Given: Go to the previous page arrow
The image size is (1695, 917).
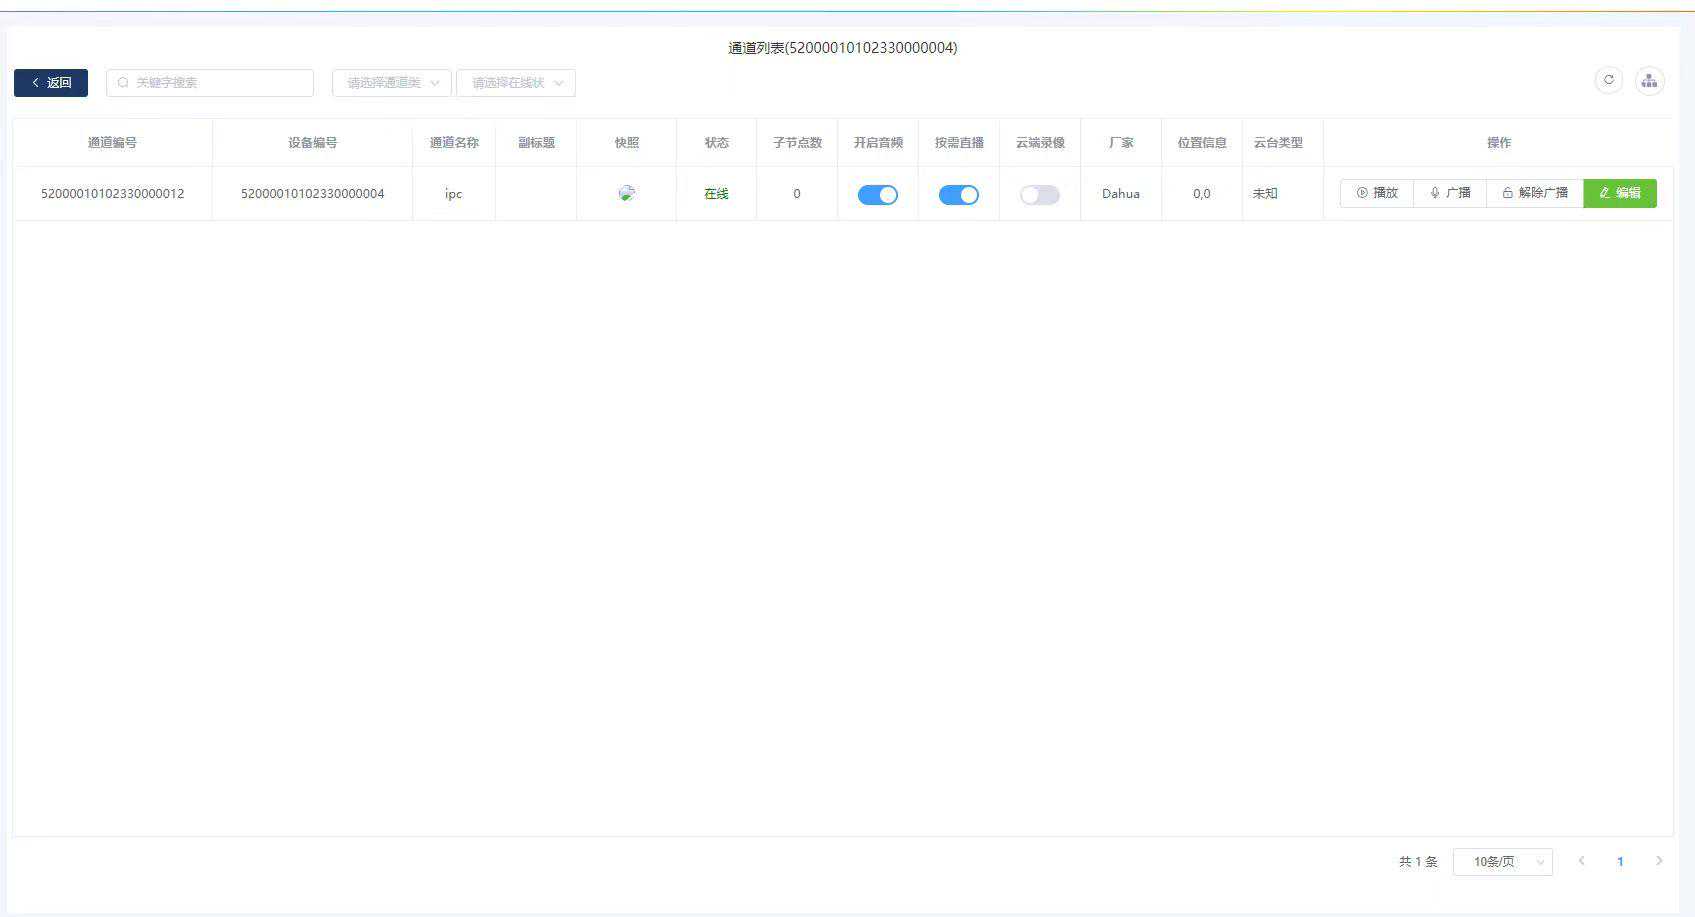Looking at the screenshot, I should pyautogui.click(x=1581, y=861).
